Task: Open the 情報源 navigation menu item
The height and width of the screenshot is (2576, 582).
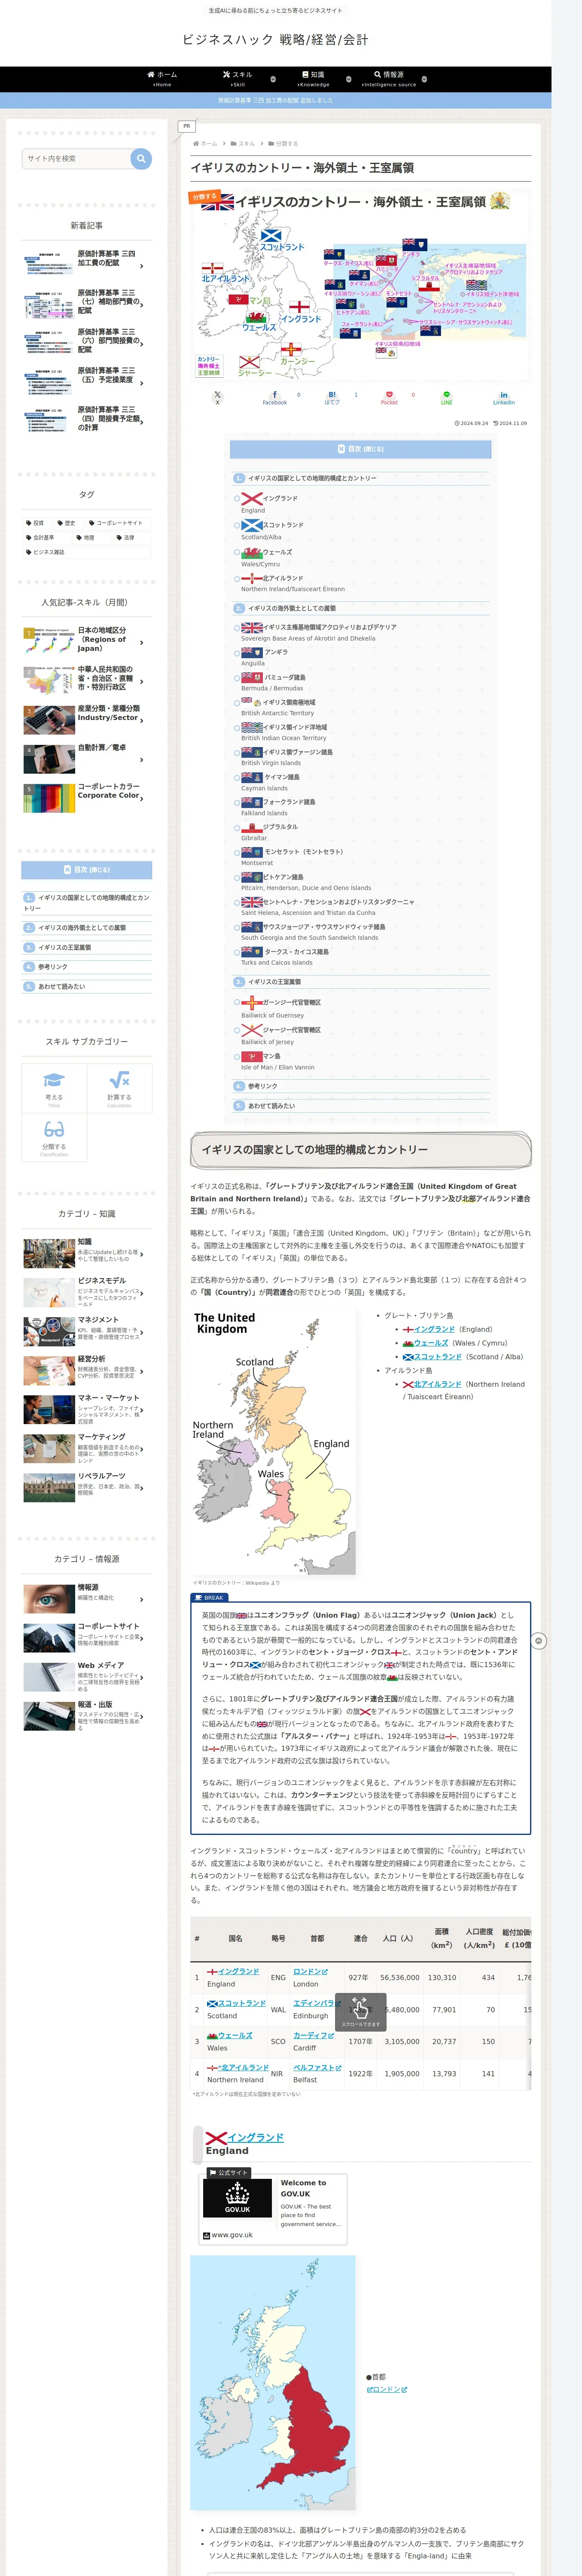Action: tap(389, 79)
